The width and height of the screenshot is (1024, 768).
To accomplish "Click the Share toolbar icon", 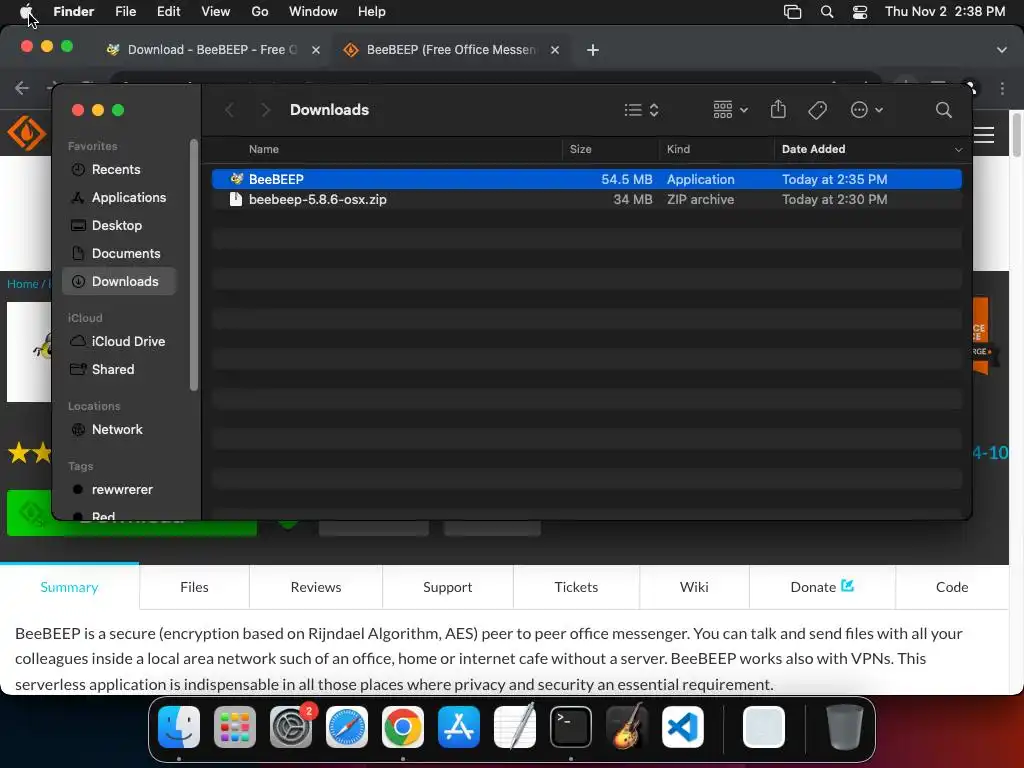I will [778, 109].
